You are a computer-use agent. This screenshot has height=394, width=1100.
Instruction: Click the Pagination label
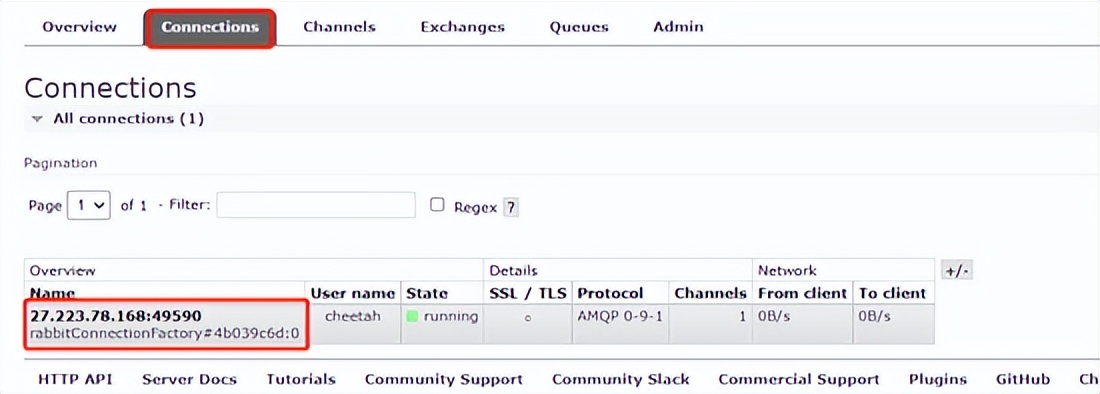(x=61, y=163)
